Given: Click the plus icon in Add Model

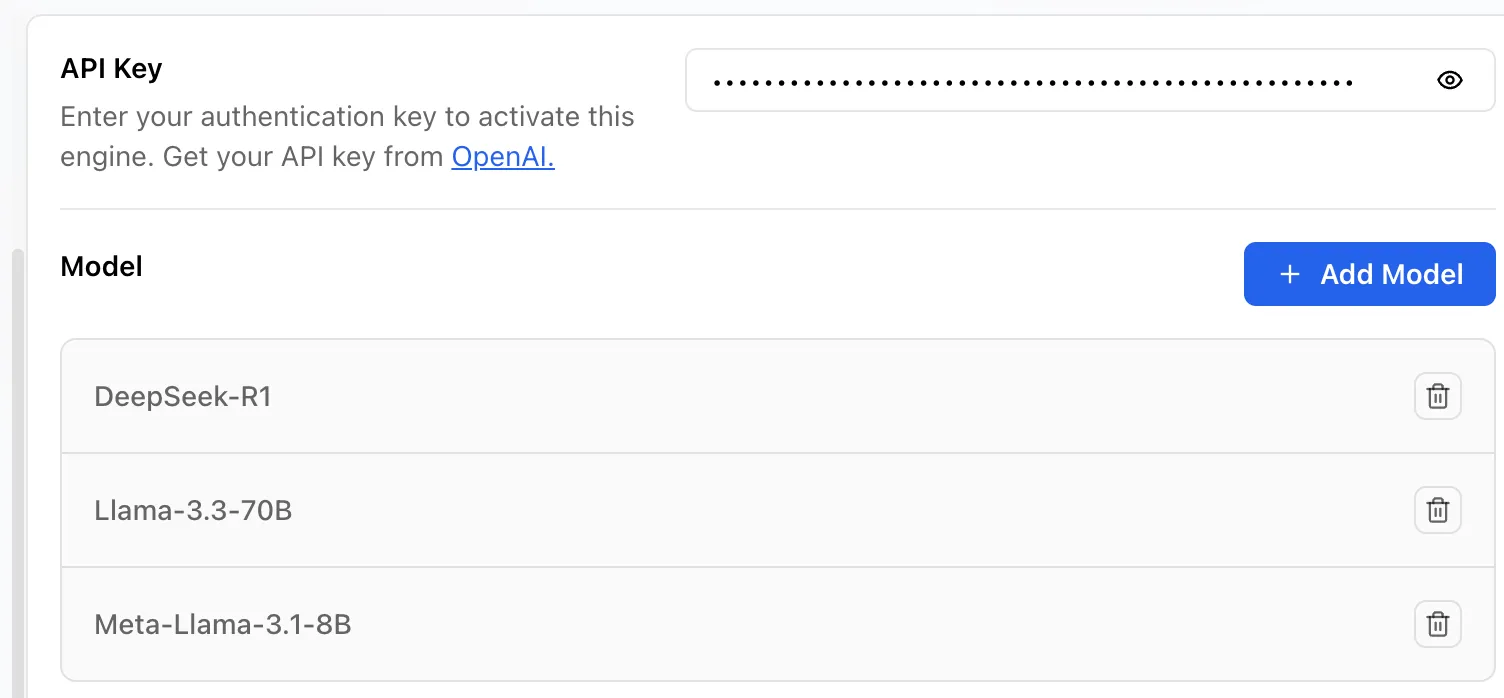Looking at the screenshot, I should [1290, 274].
